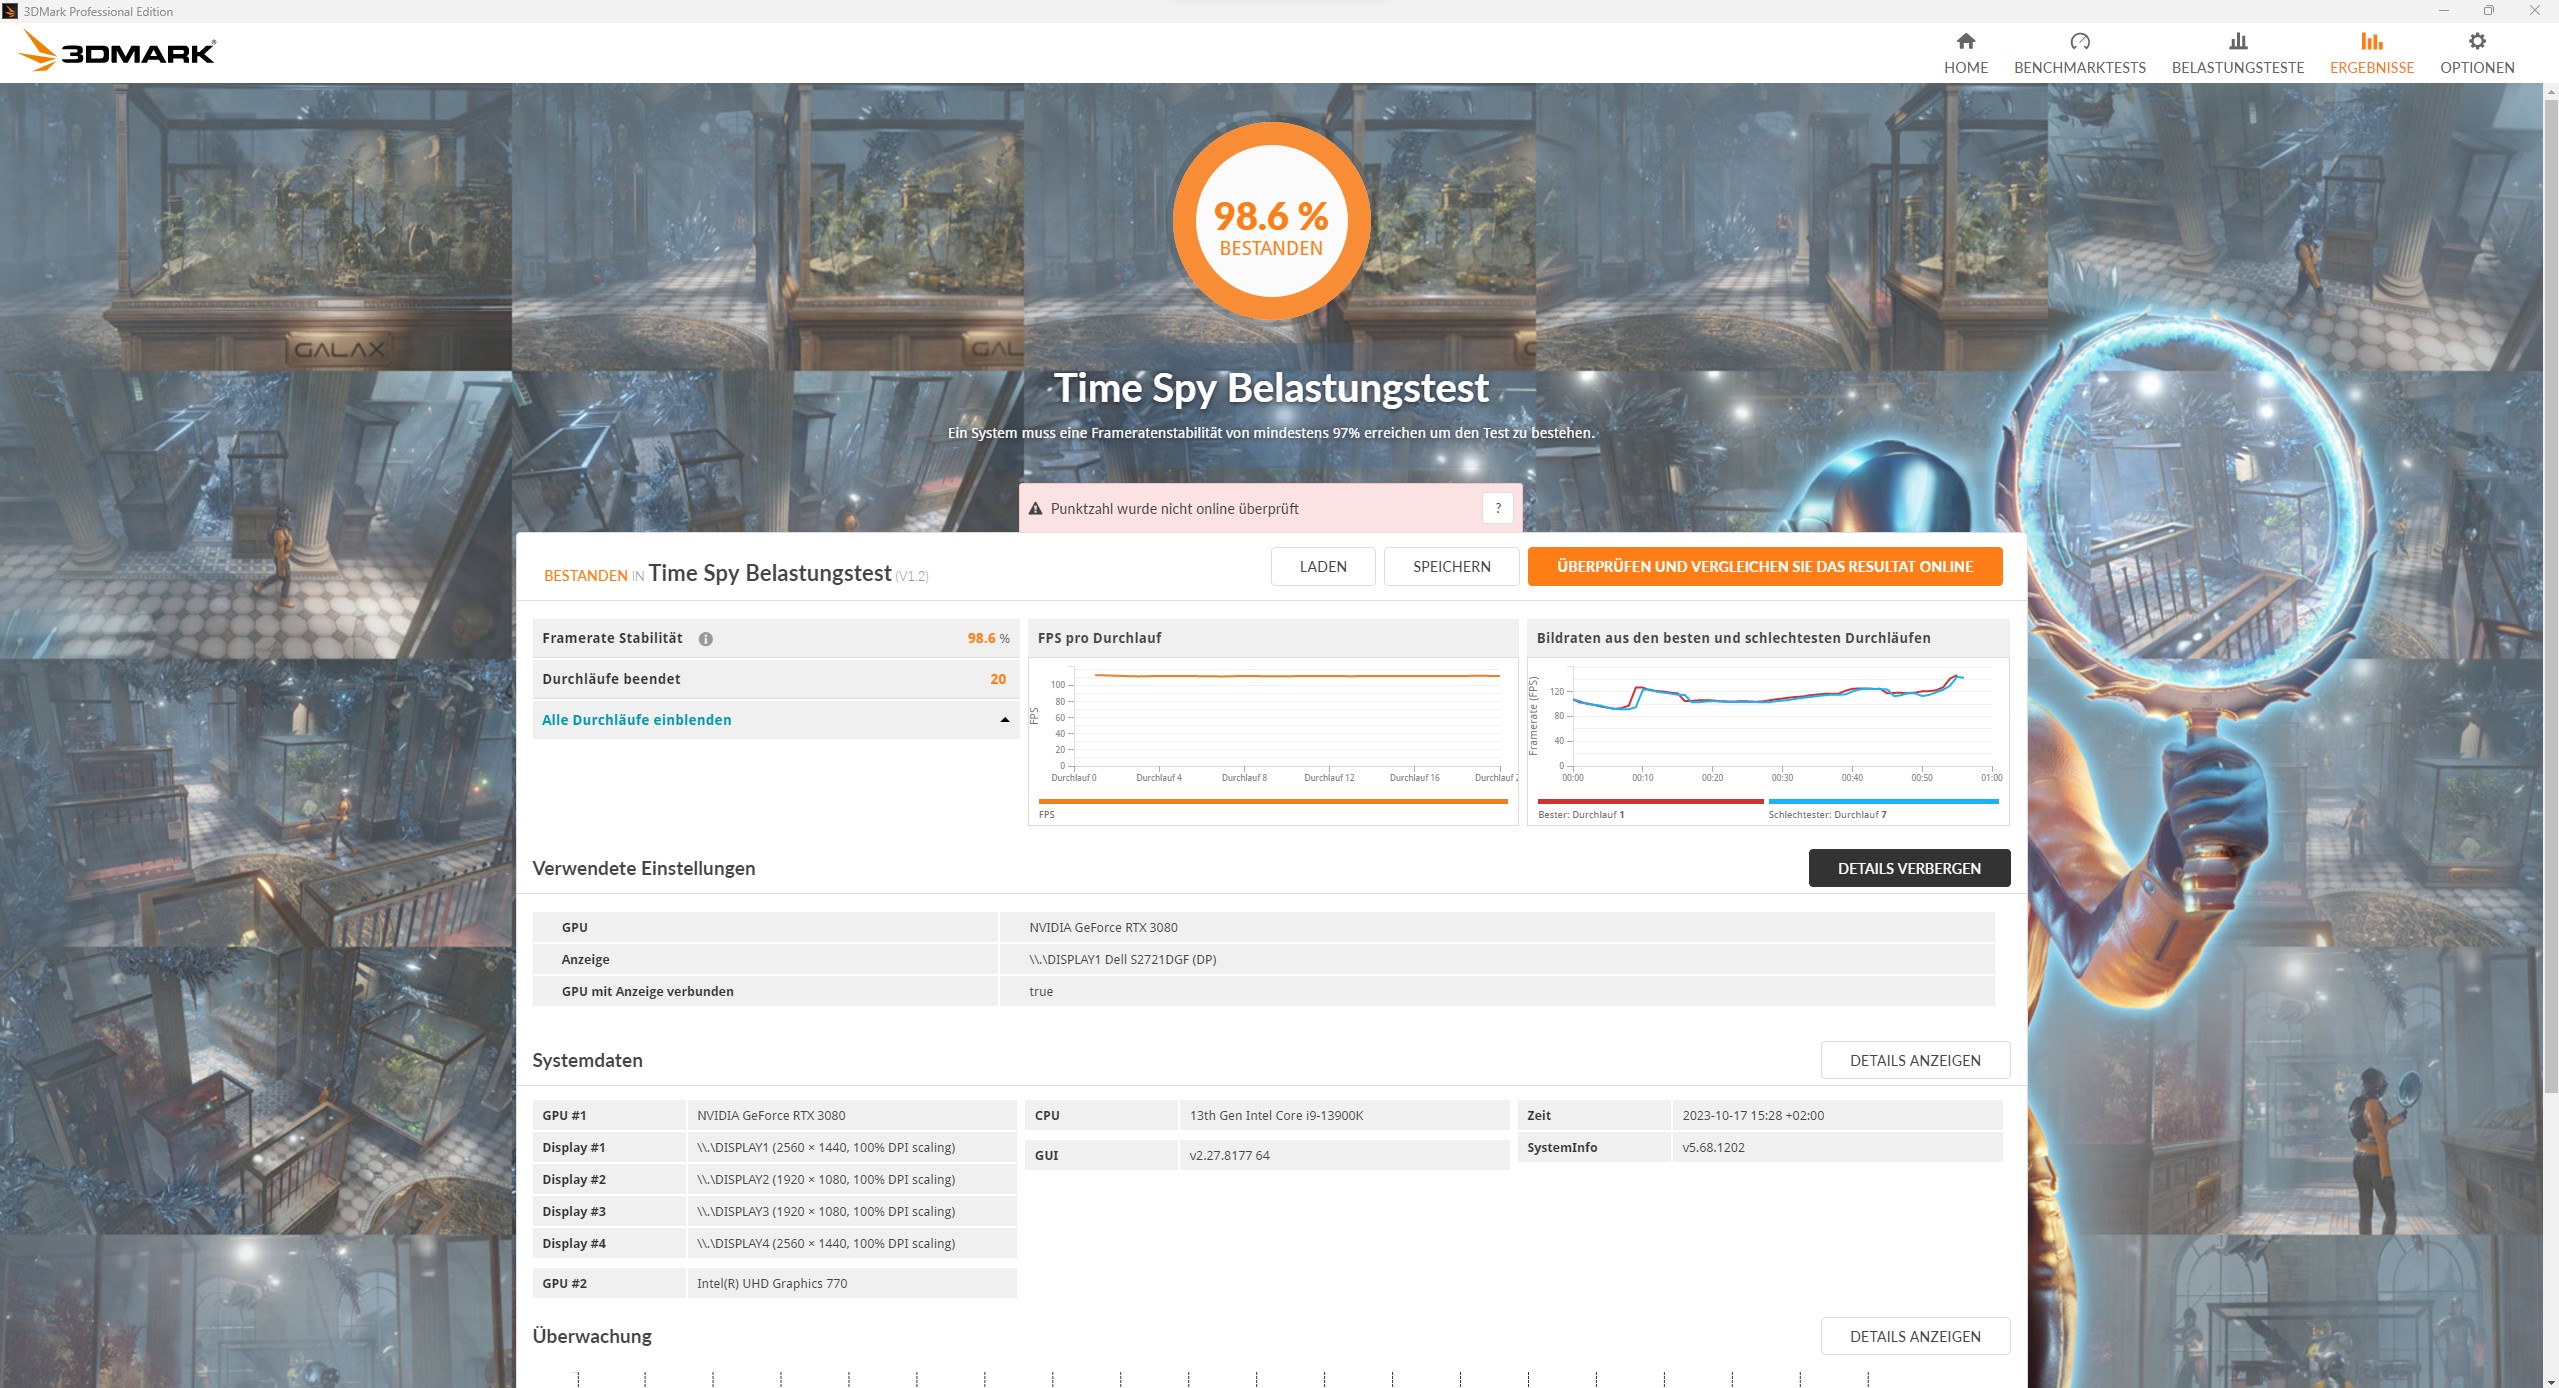The width and height of the screenshot is (2559, 1388).
Task: Open Benchmarktests via gauge icon
Action: [2079, 41]
